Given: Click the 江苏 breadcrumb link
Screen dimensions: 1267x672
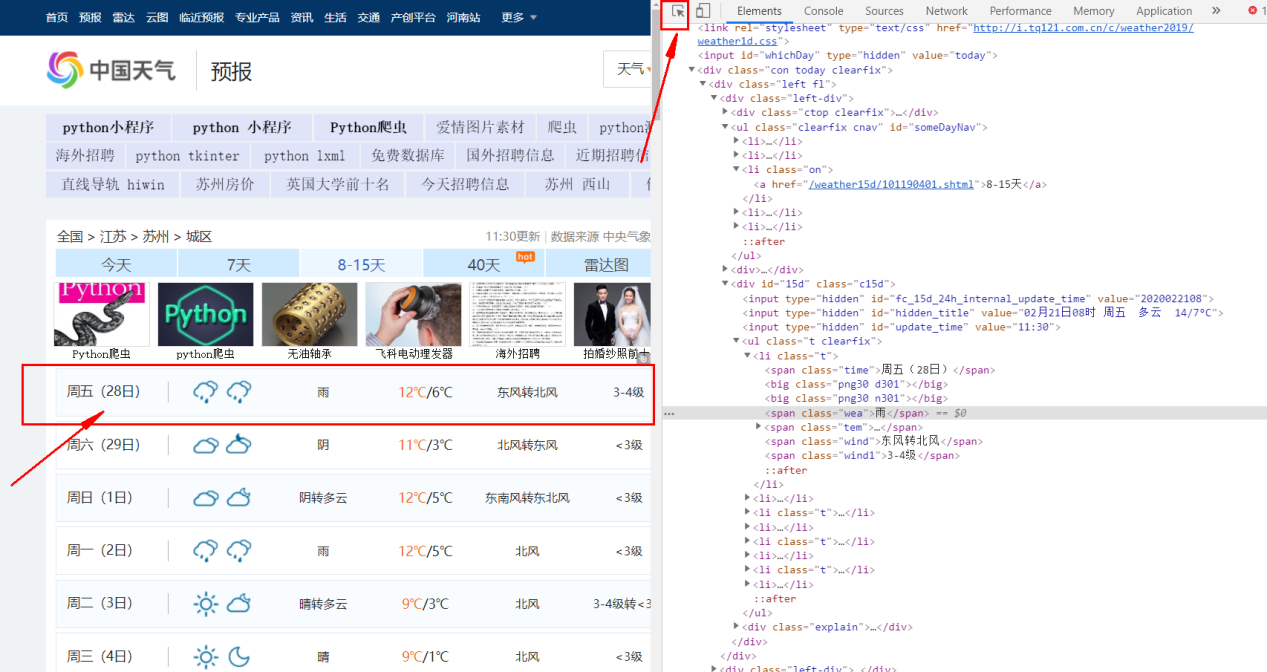Looking at the screenshot, I should coord(112,237).
